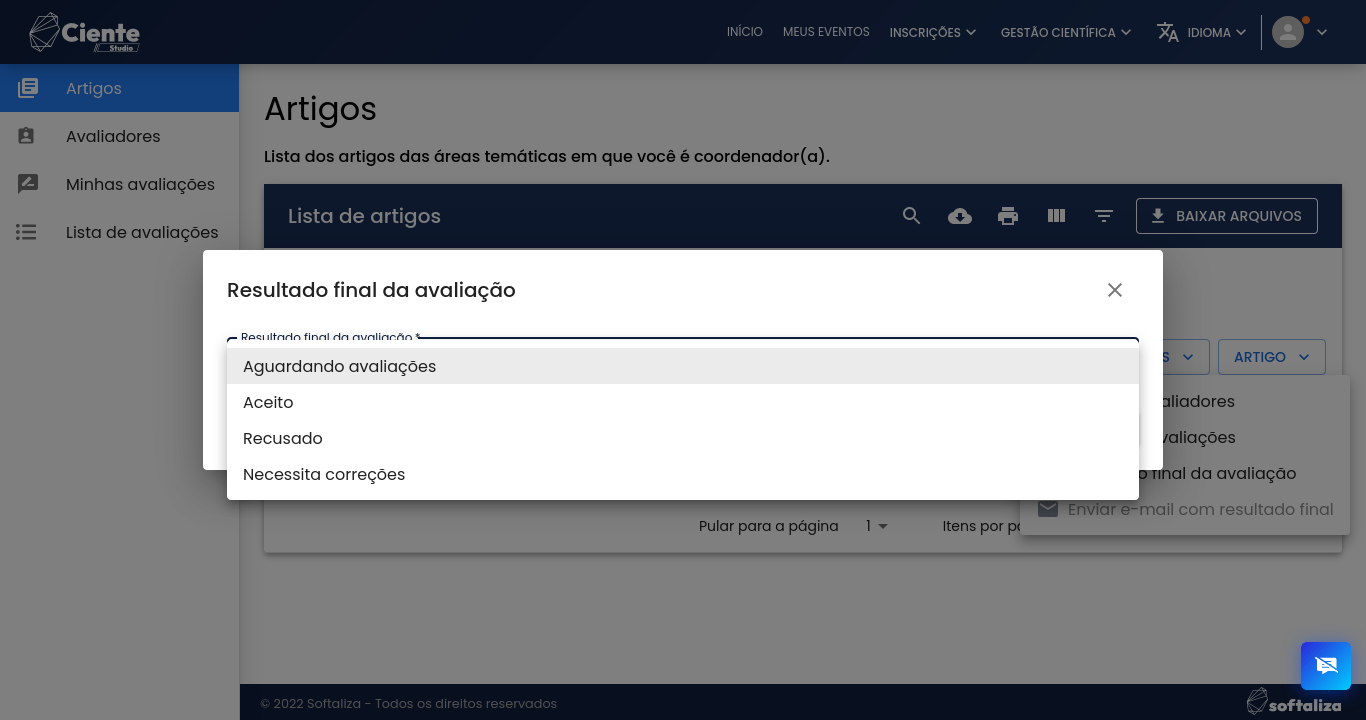Open the Avaliadores sidebar link
The image size is (1366, 720).
click(113, 136)
